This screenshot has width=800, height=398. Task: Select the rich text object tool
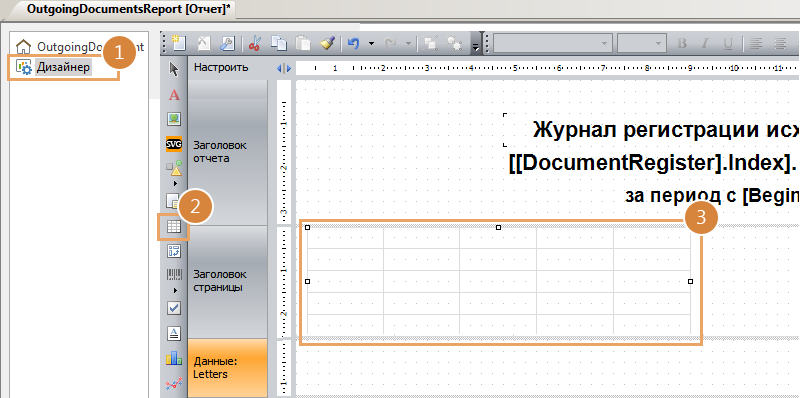(x=174, y=333)
